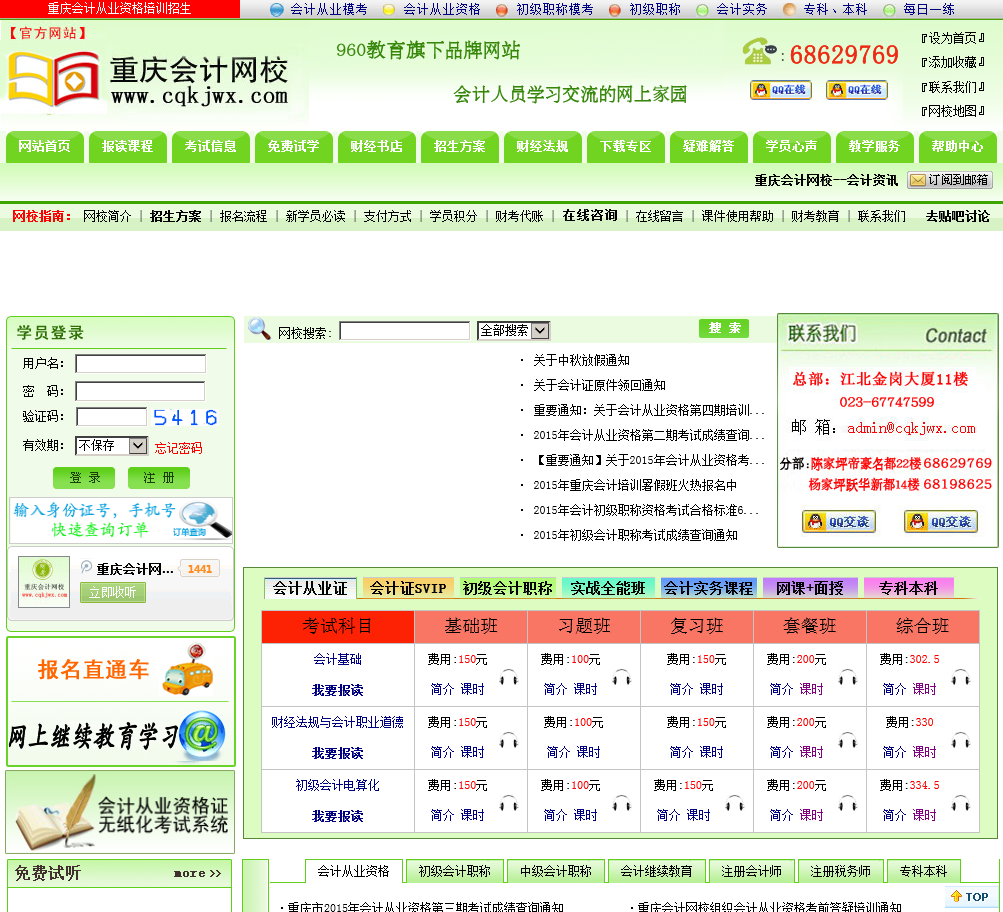Screen dimensions: 1003x912
Task: Click the 添加收藏 link
Action: coord(953,63)
